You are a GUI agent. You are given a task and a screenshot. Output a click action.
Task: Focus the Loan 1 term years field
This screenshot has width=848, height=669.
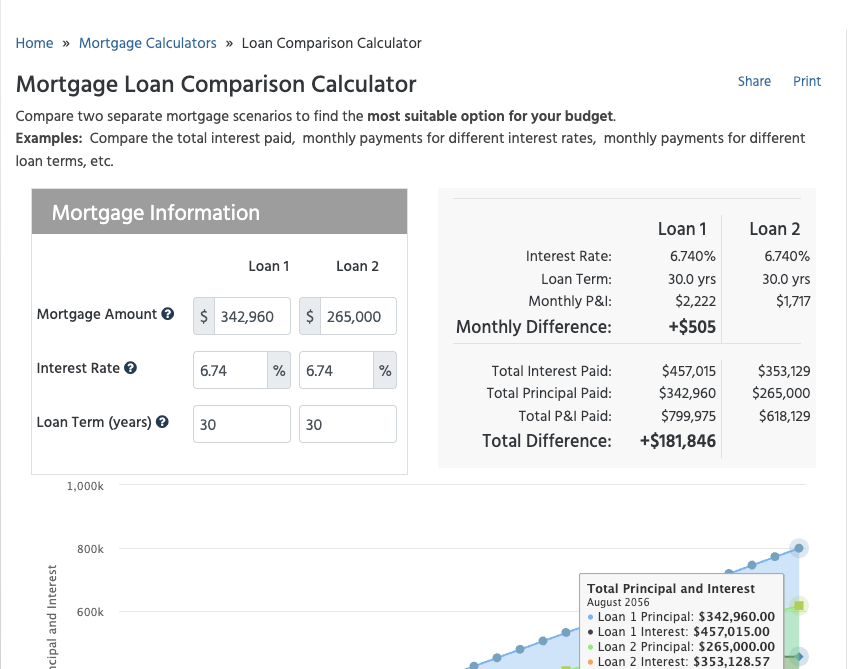click(x=242, y=424)
